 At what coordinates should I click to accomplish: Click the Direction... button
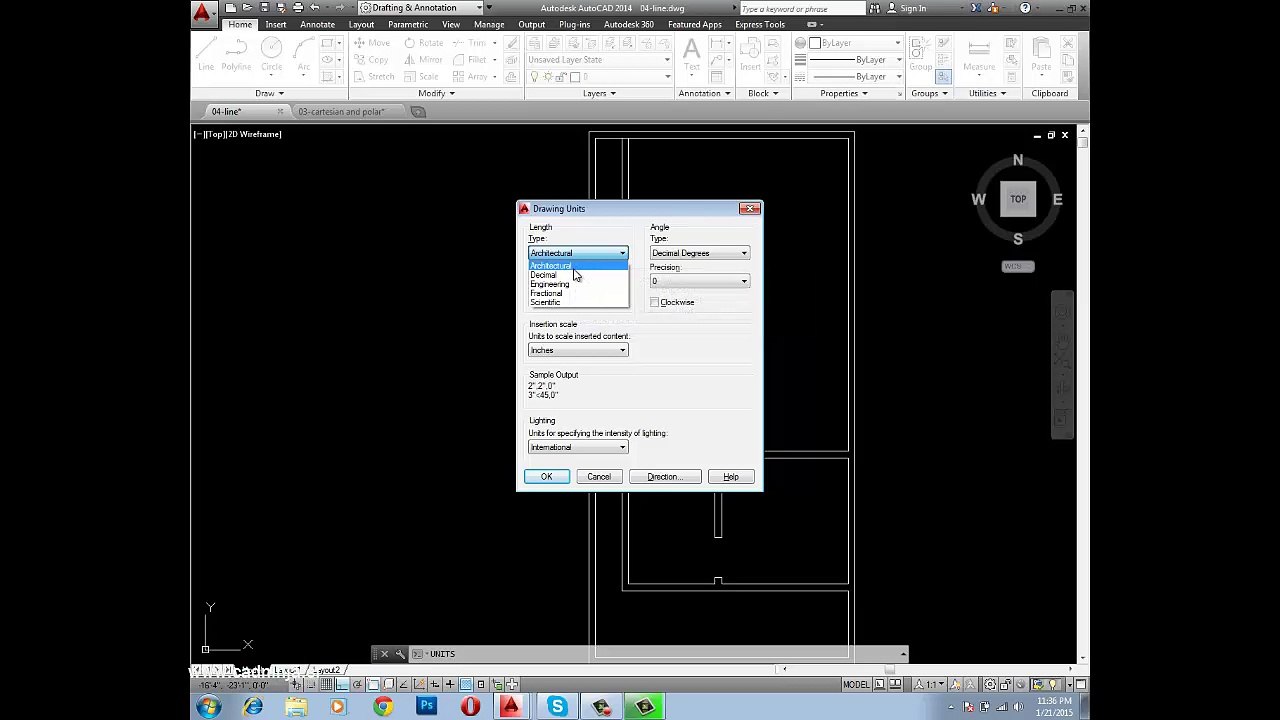coord(665,477)
